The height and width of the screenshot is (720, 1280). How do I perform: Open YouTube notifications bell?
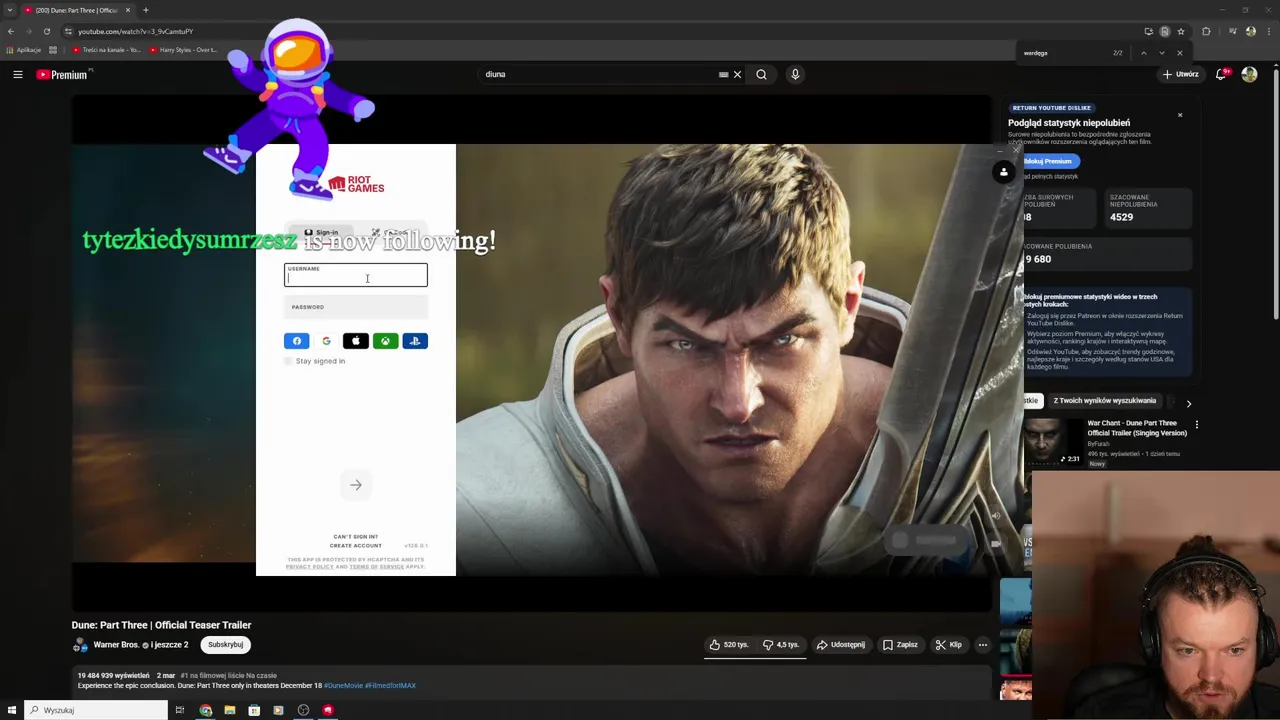tap(1222, 74)
